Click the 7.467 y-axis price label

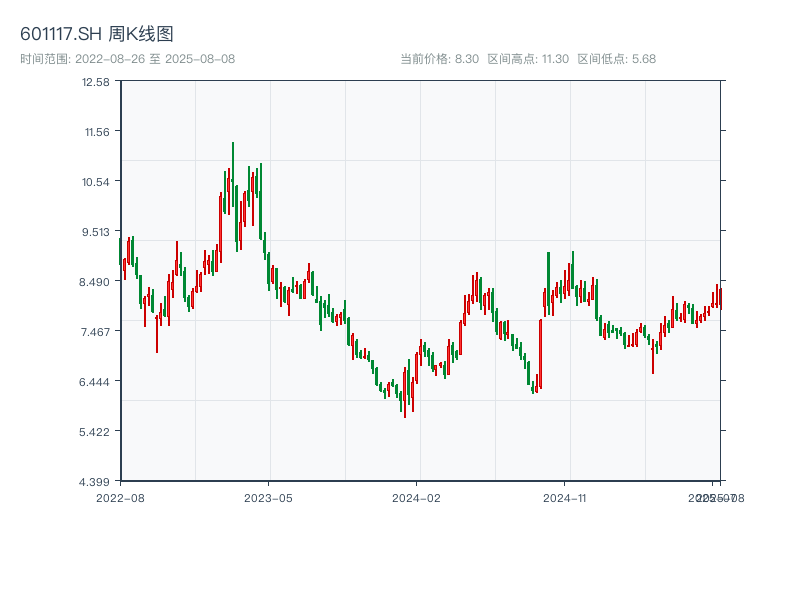[97, 332]
